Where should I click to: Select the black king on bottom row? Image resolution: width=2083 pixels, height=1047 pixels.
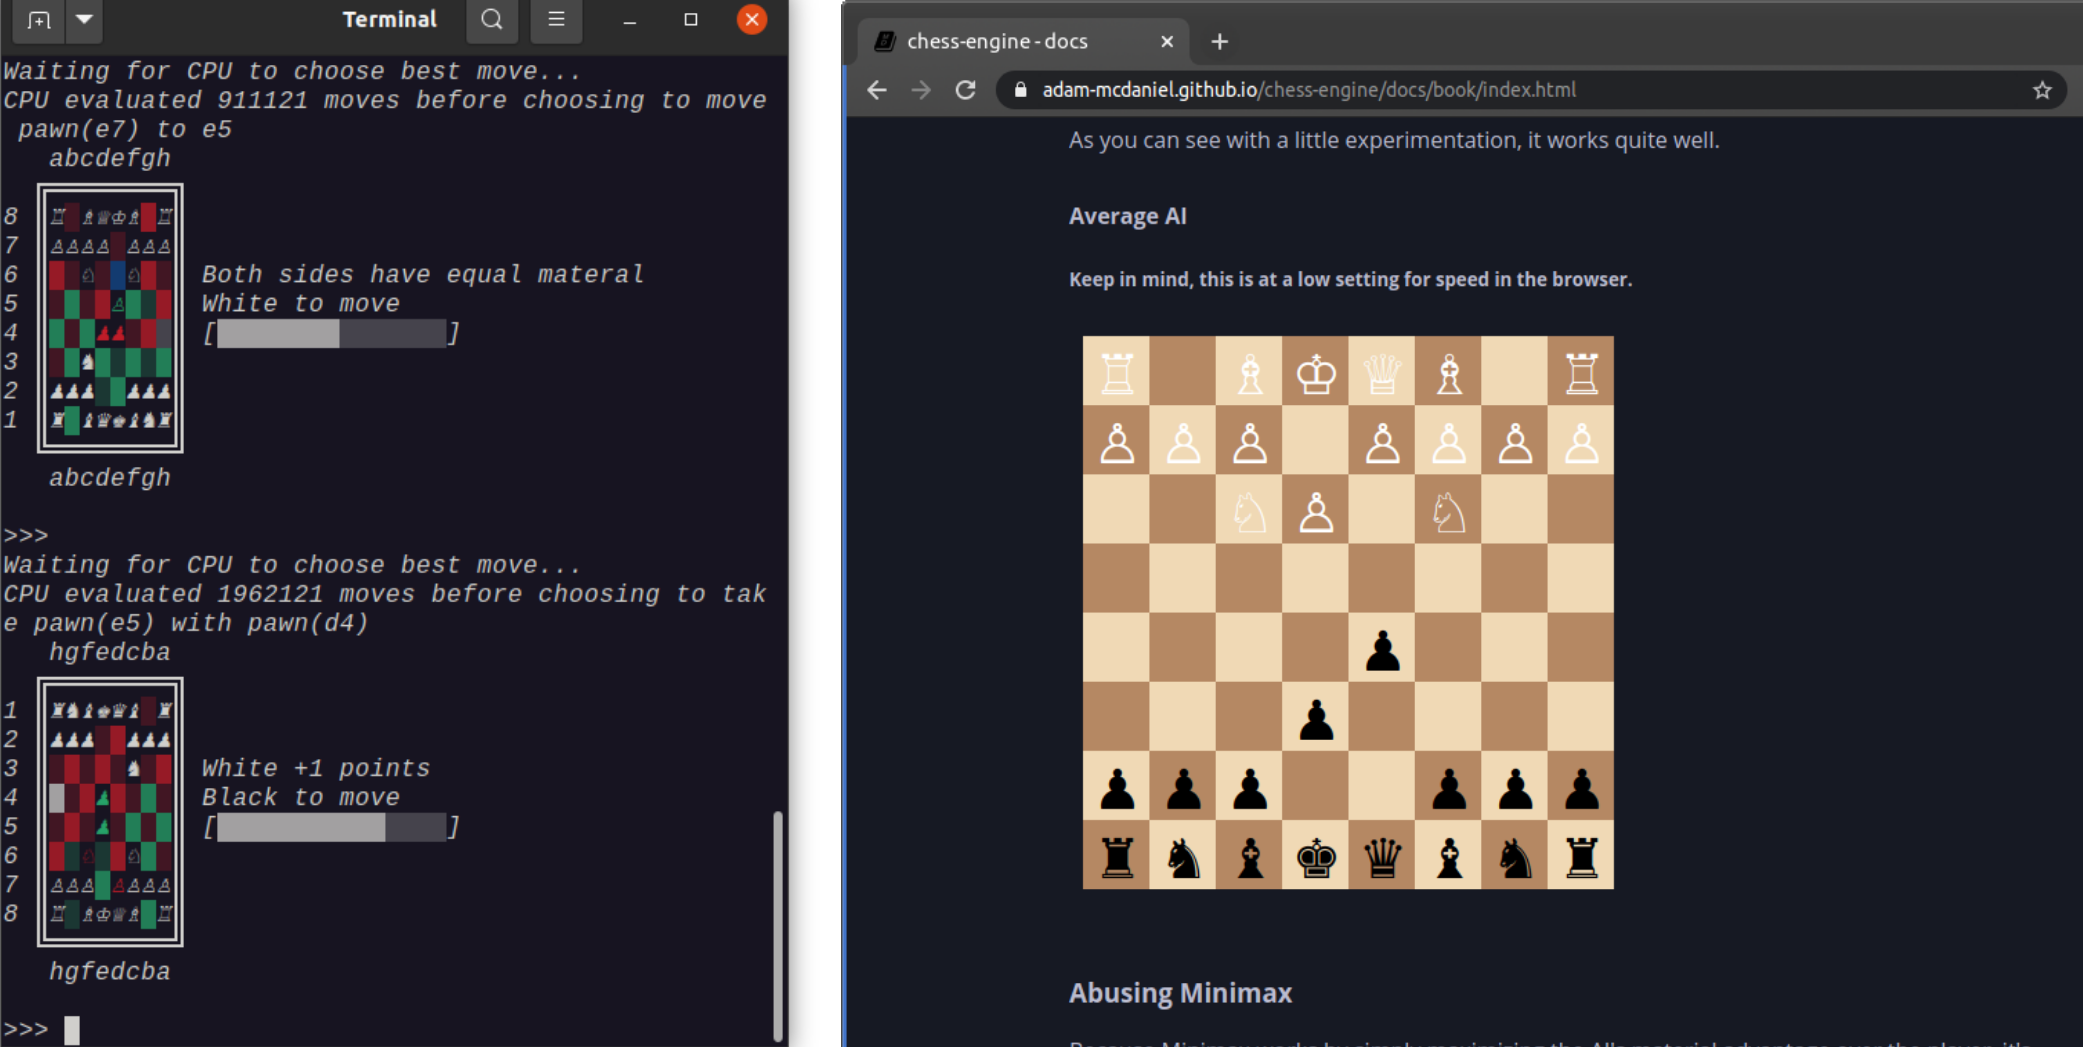(x=1316, y=857)
